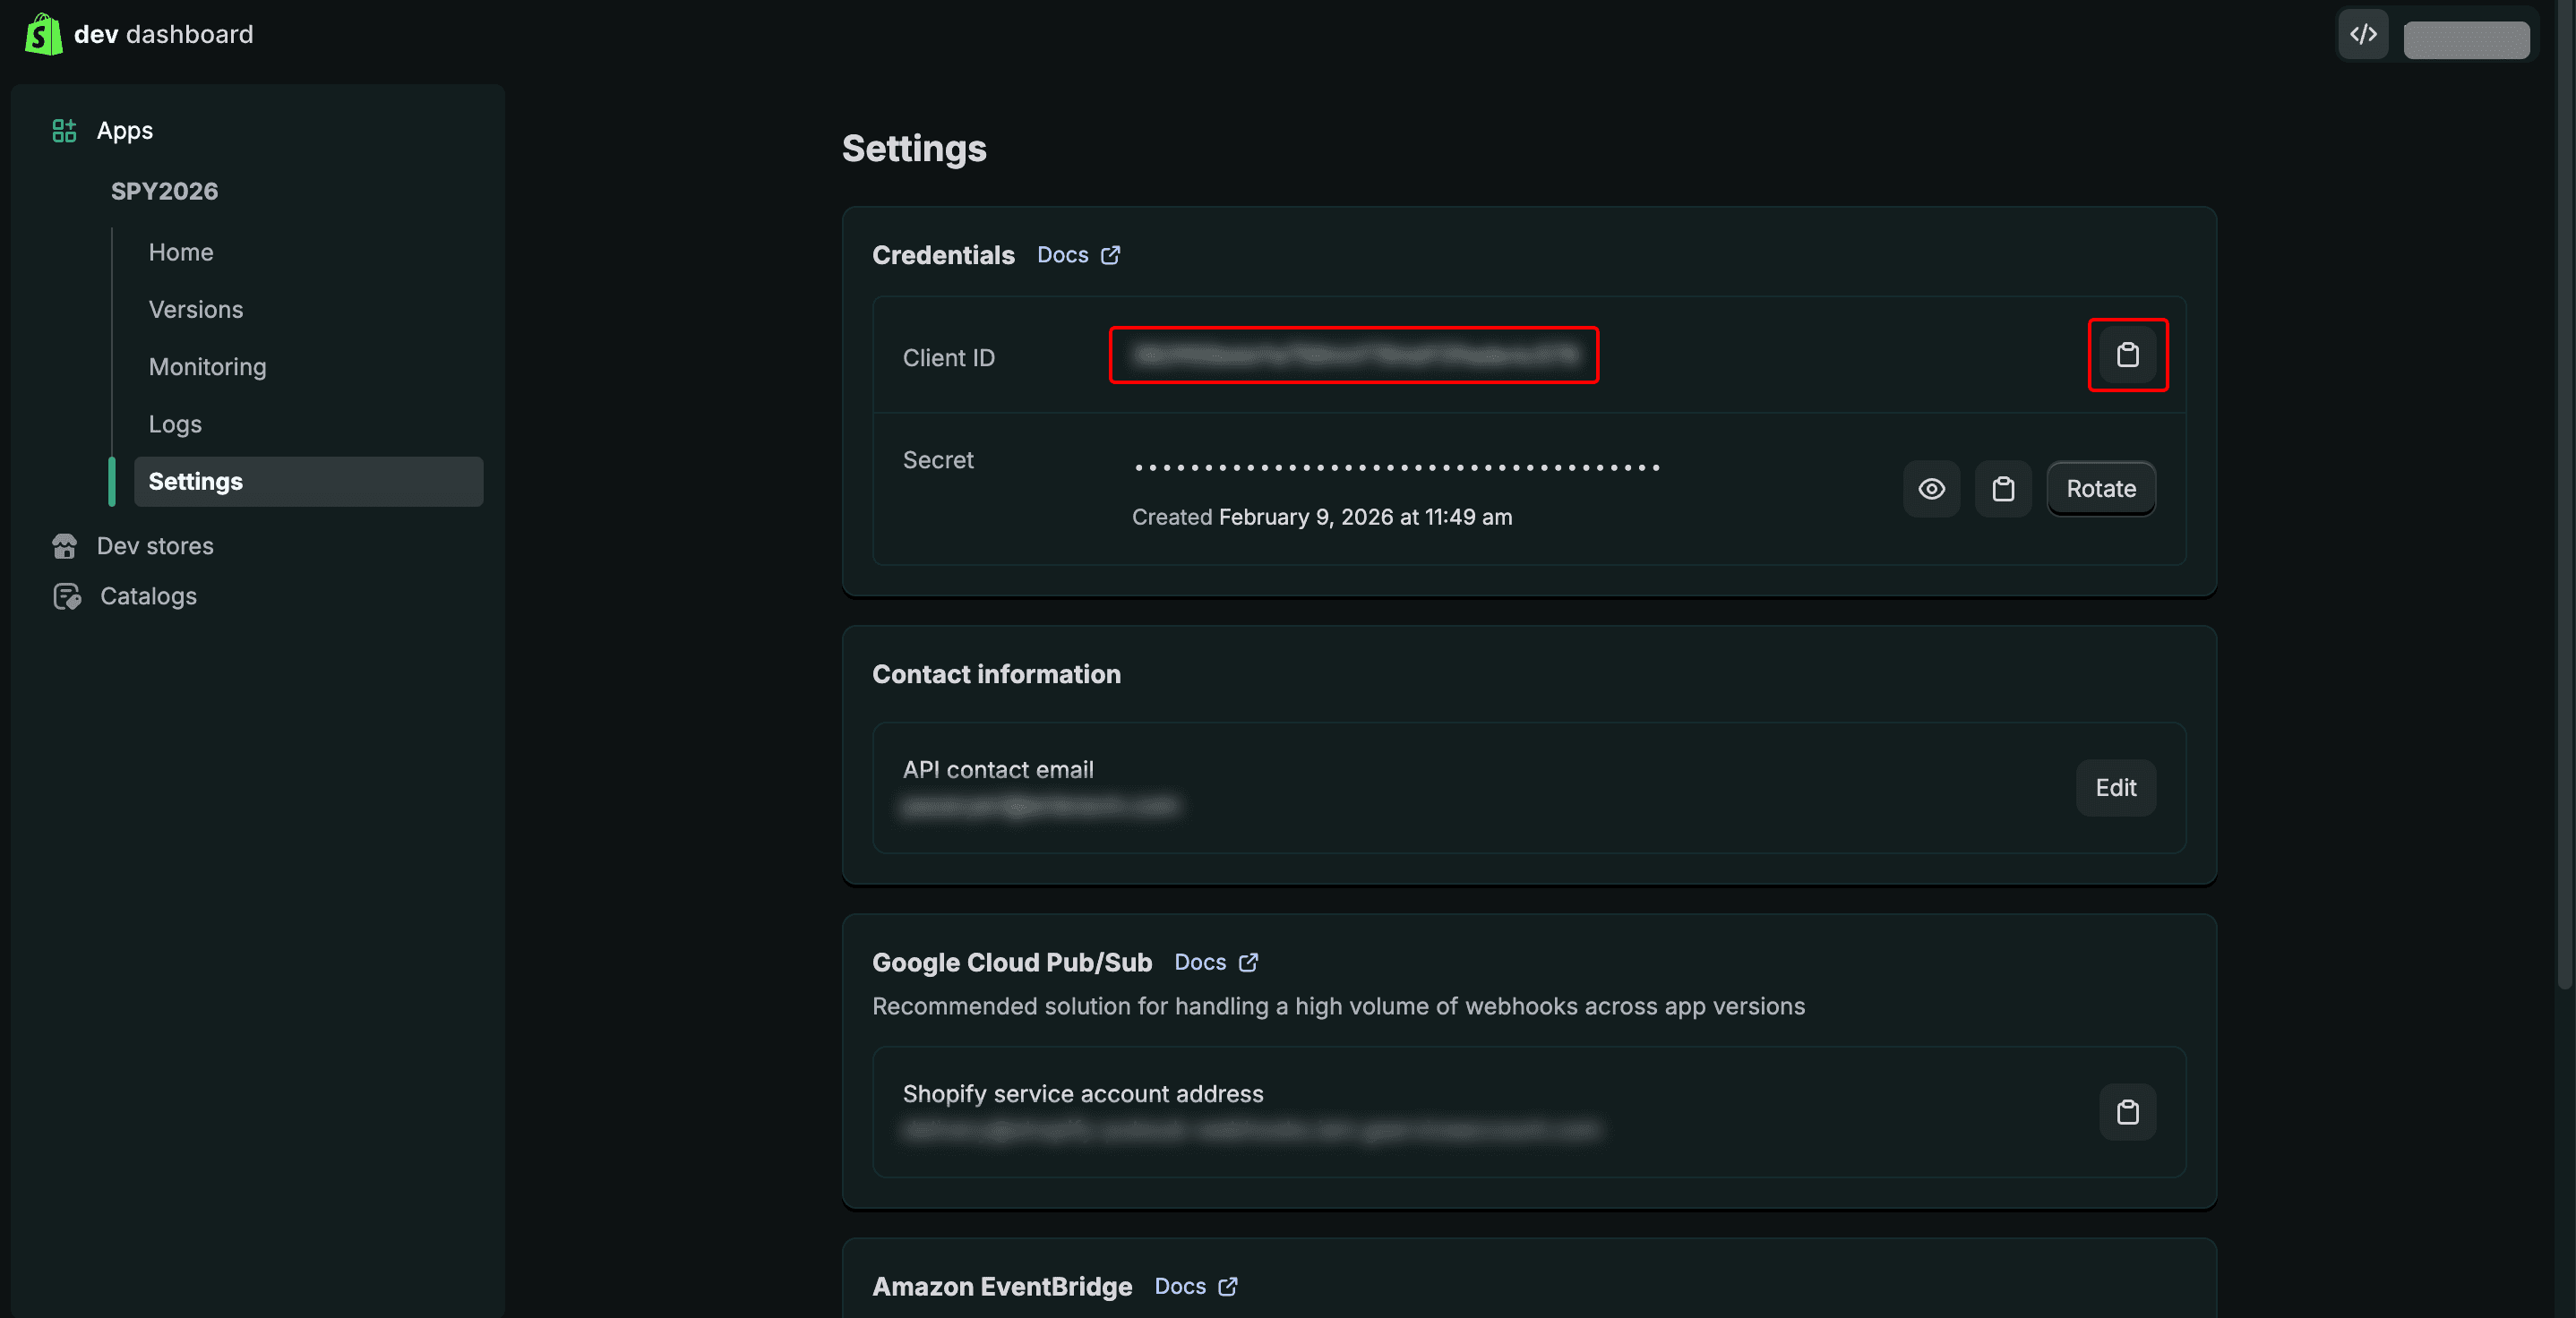Open the code icon in top bar
Image resolution: width=2576 pixels, height=1318 pixels.
click(2363, 35)
